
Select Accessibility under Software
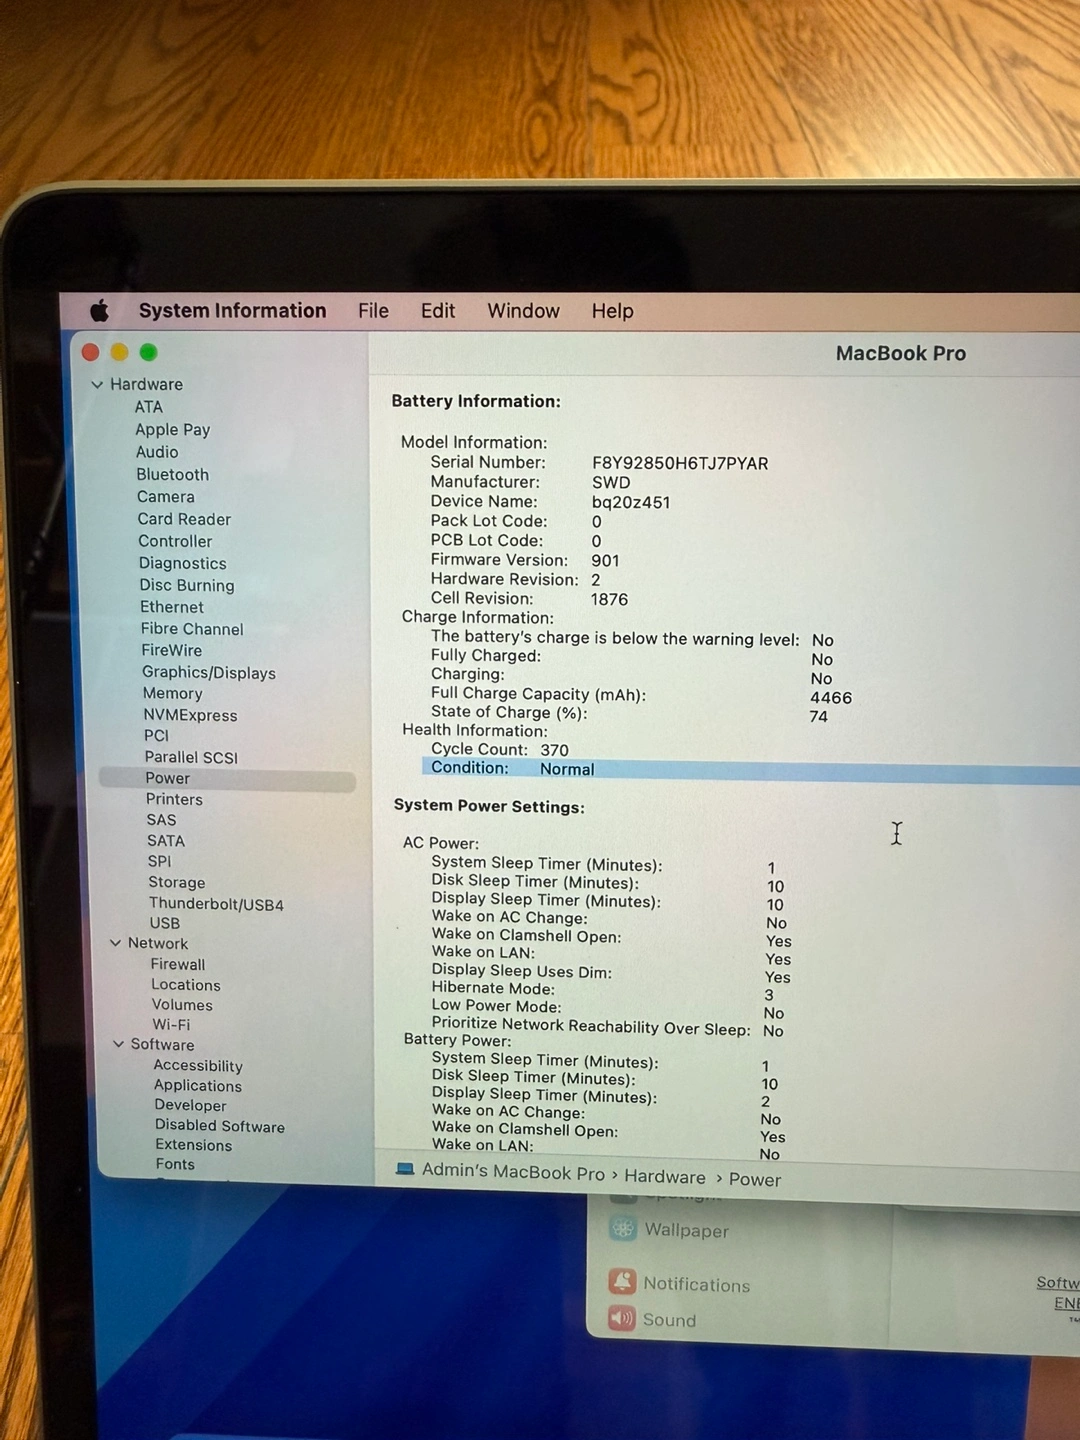tap(198, 1066)
